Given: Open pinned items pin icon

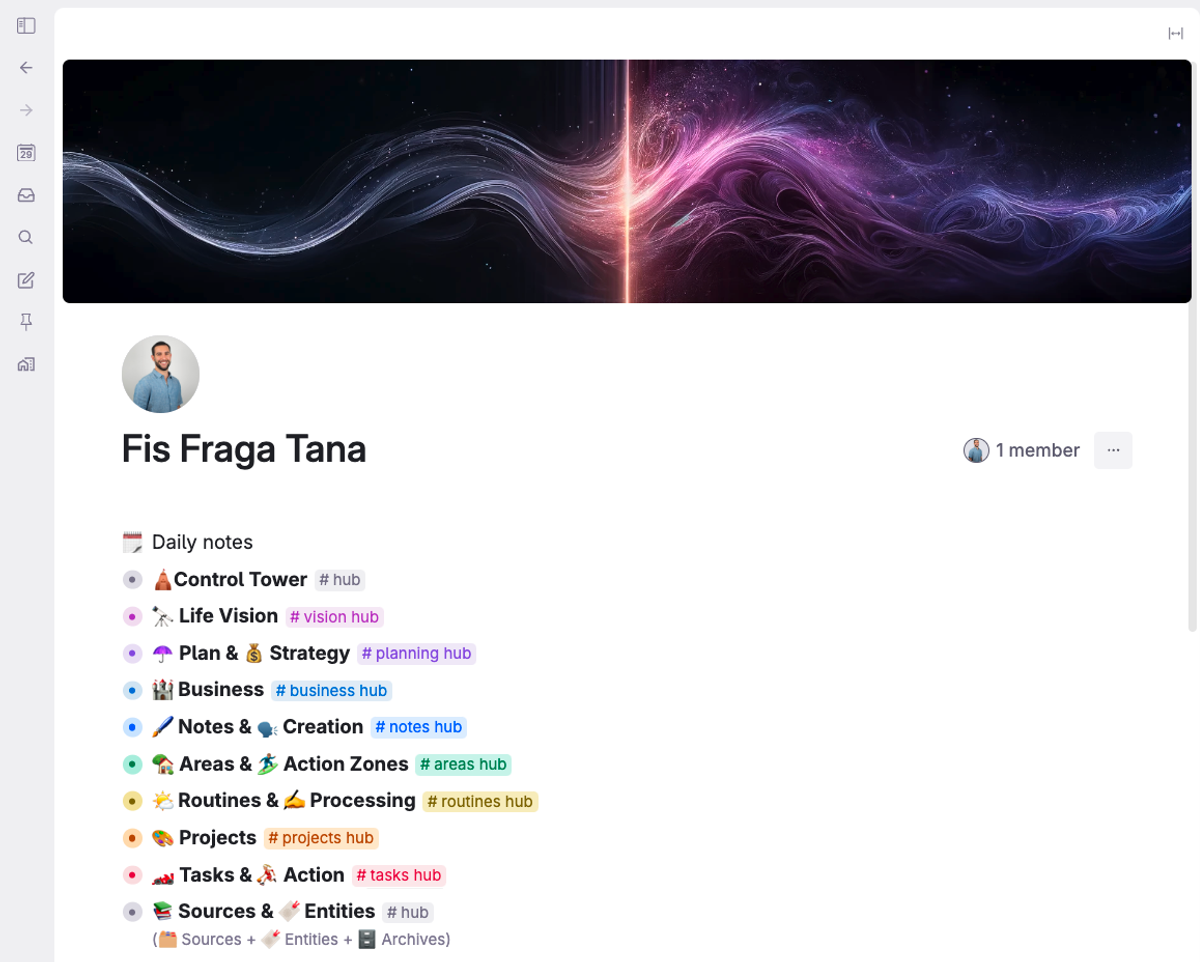Looking at the screenshot, I should (x=26, y=322).
